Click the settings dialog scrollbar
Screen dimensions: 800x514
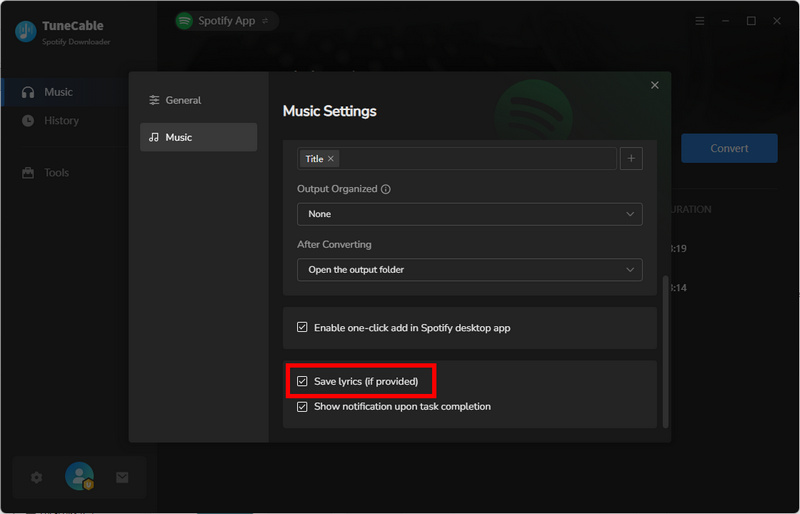pos(665,352)
